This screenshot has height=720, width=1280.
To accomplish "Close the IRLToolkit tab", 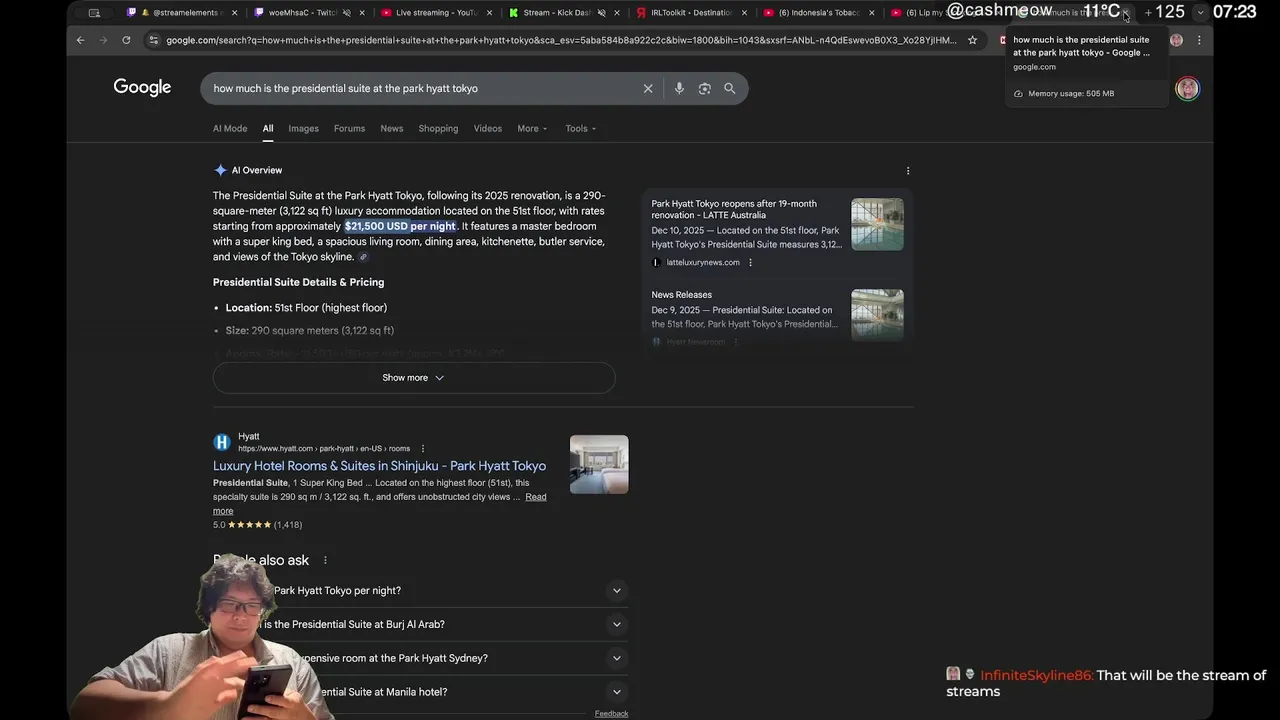I will [x=744, y=13].
